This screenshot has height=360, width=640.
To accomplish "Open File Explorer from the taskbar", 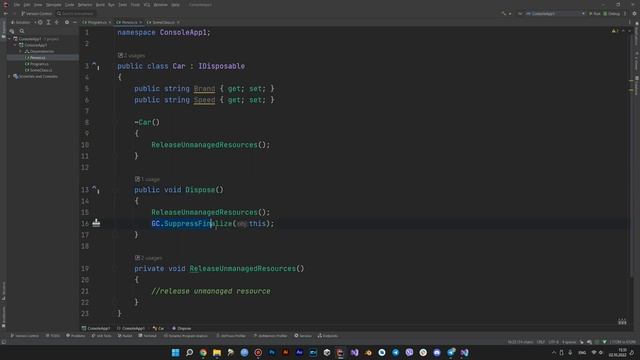I will pyautogui.click(x=217, y=353).
